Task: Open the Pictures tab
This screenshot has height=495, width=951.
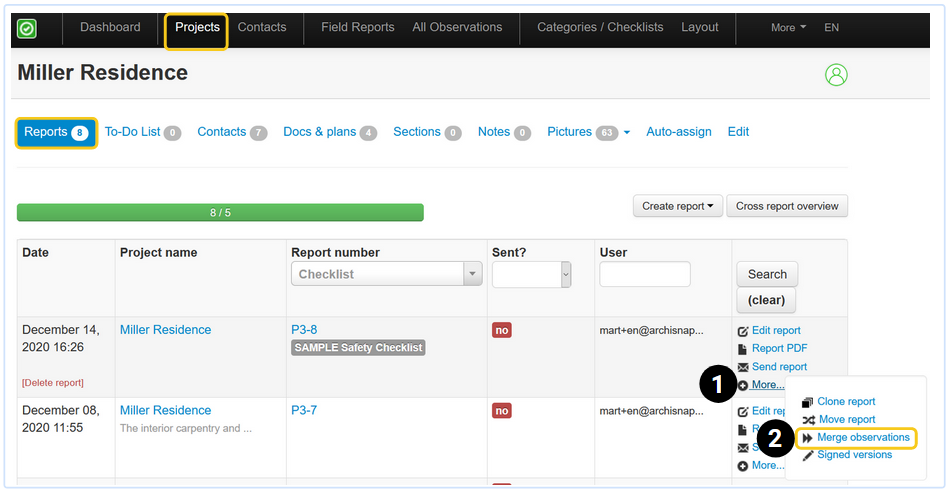Action: click(582, 132)
